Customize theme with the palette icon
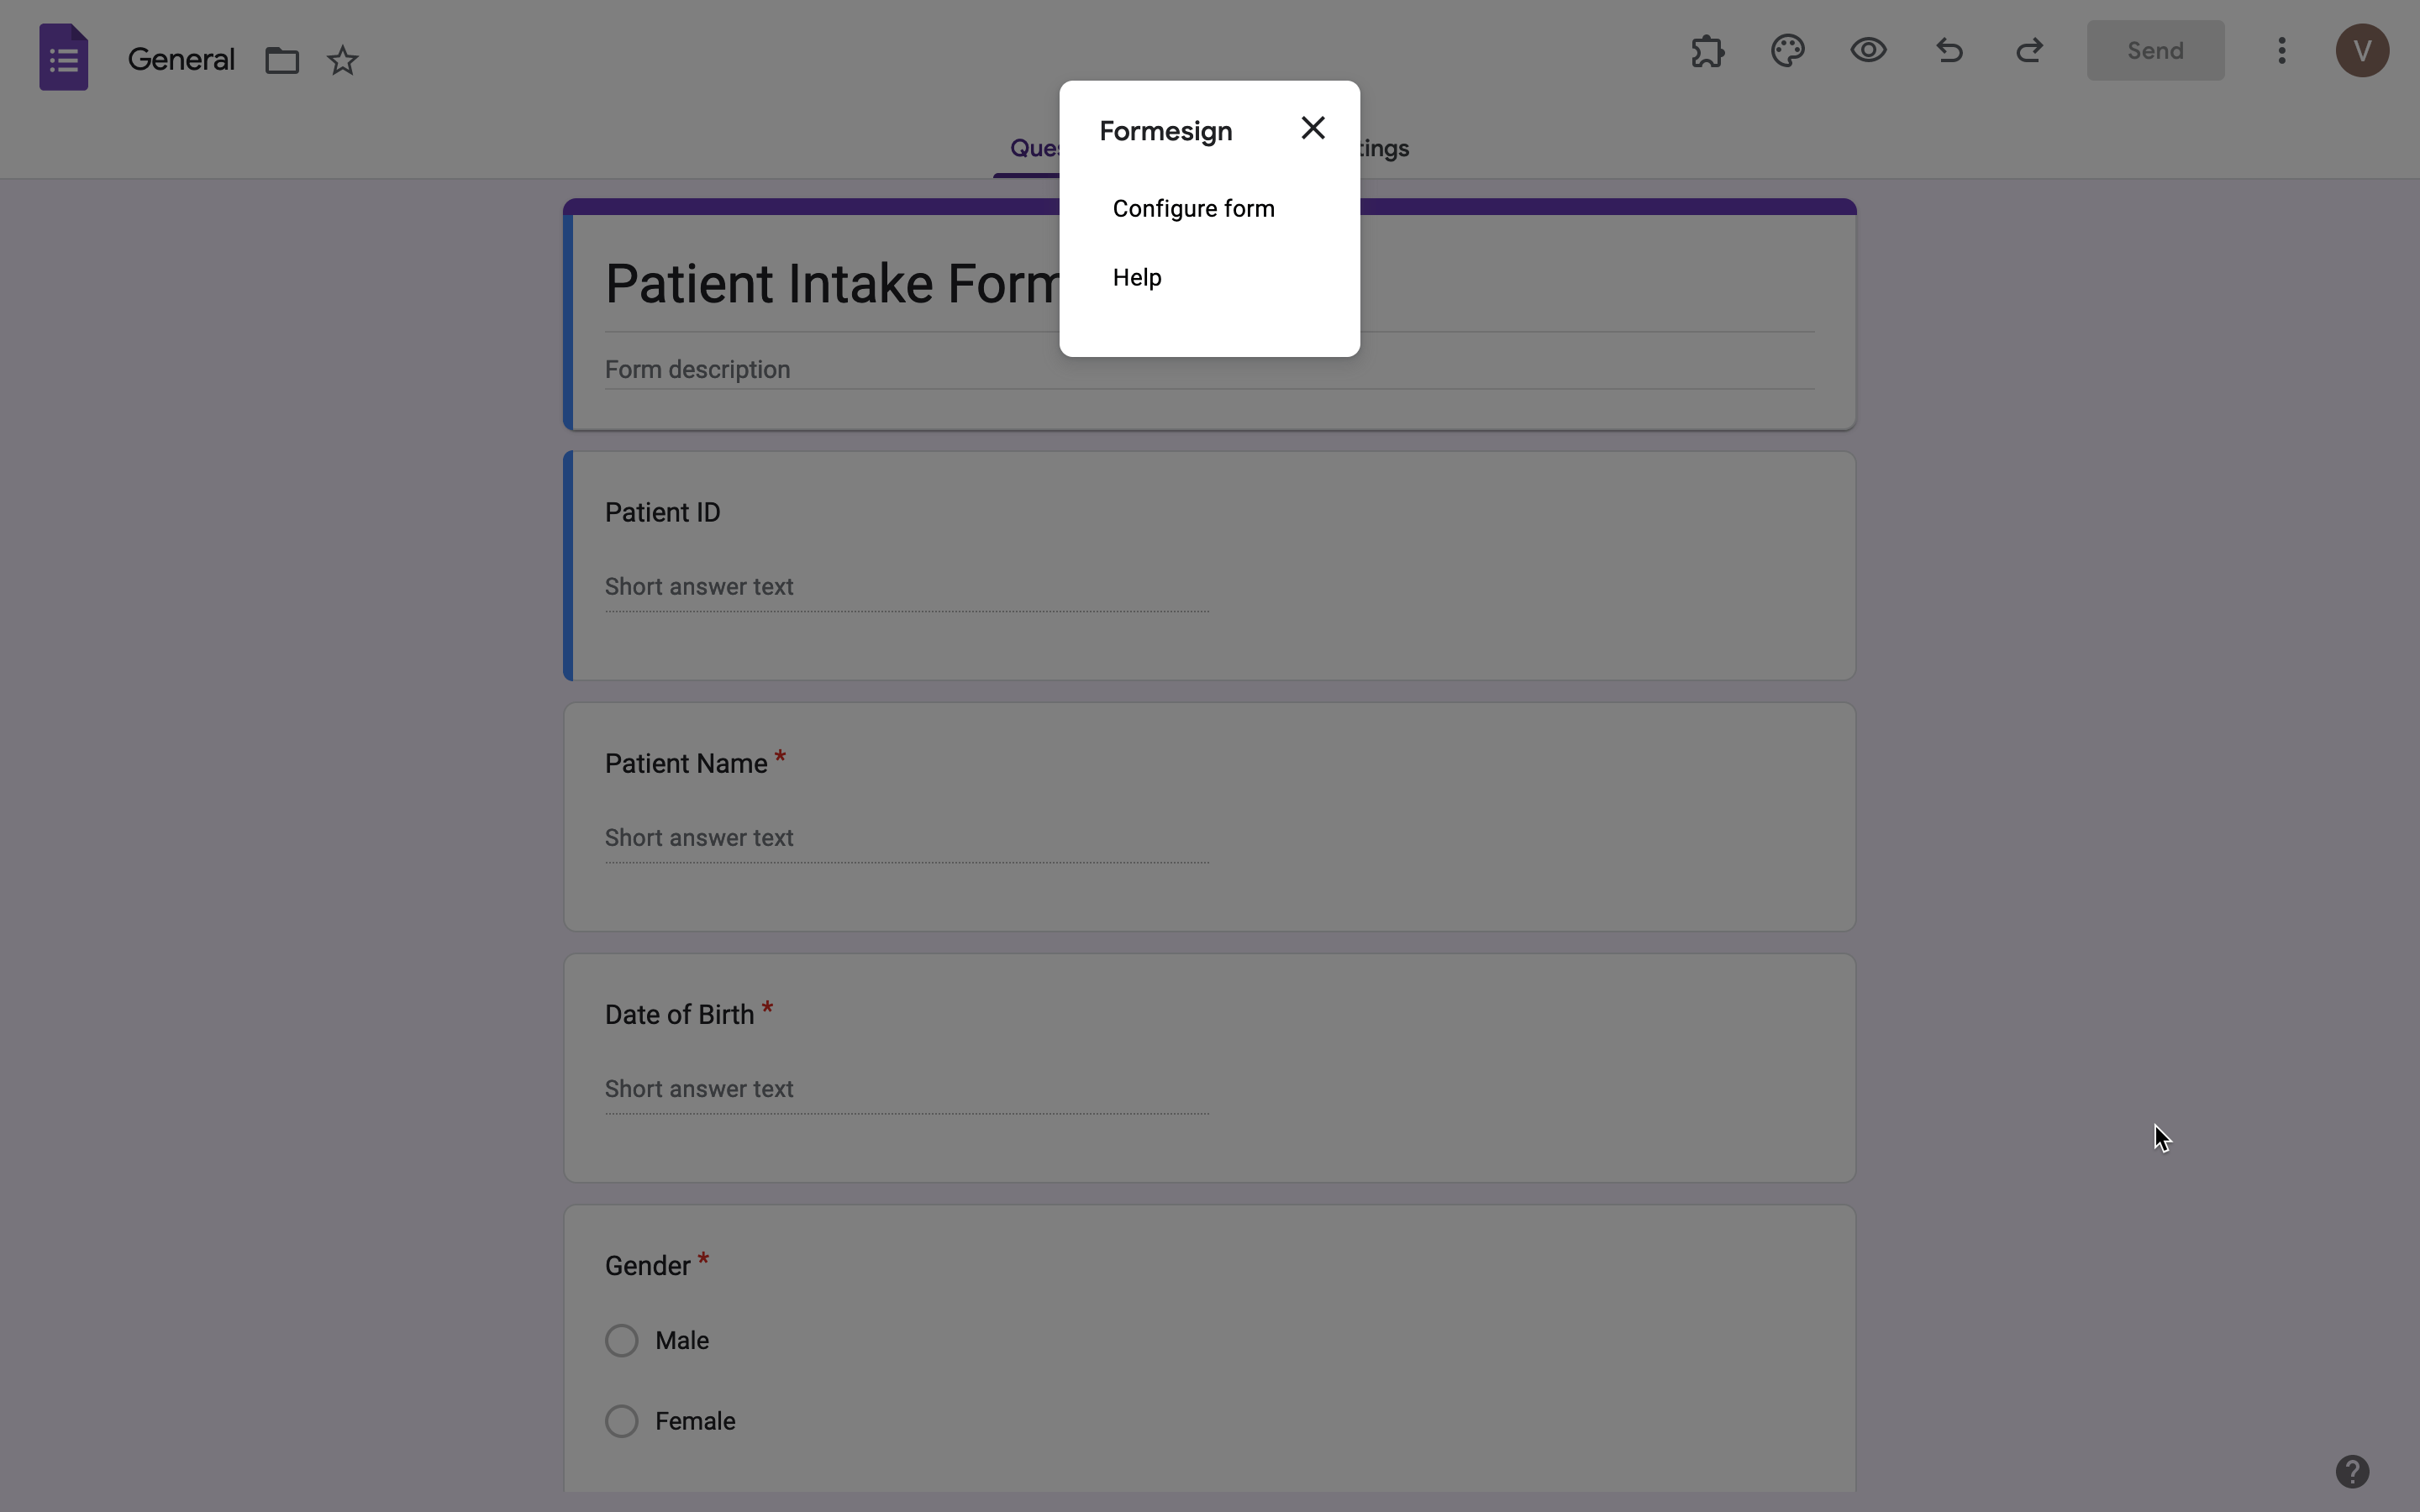Image resolution: width=2420 pixels, height=1512 pixels. [x=1787, y=50]
